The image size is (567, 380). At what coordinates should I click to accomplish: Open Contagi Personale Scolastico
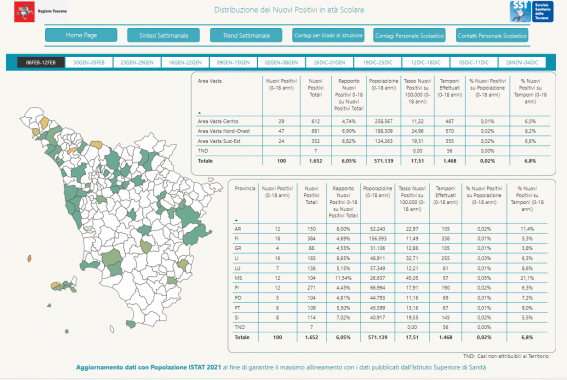click(x=409, y=35)
